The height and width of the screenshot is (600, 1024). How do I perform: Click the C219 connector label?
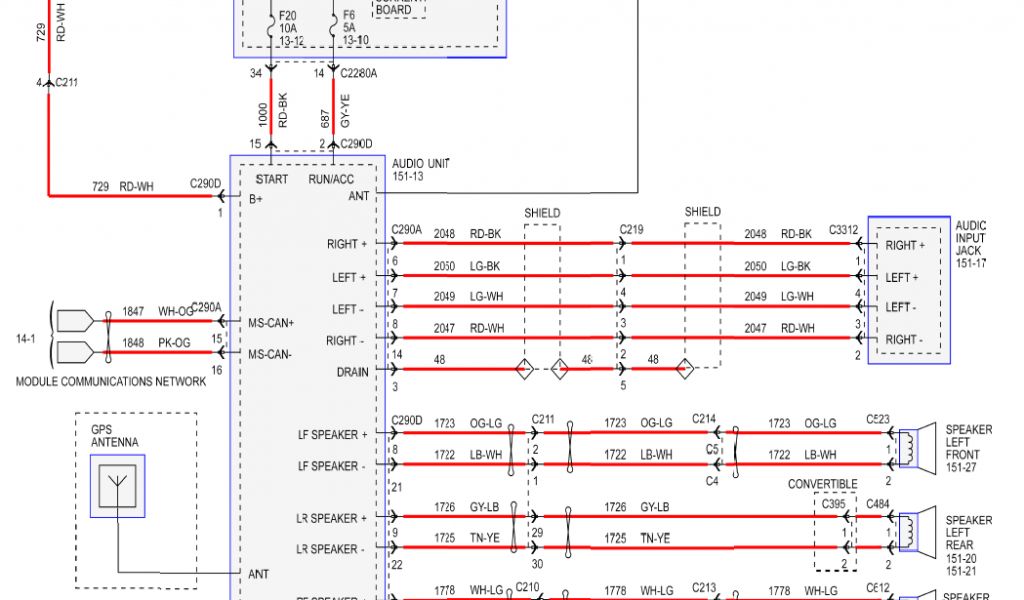click(x=631, y=229)
